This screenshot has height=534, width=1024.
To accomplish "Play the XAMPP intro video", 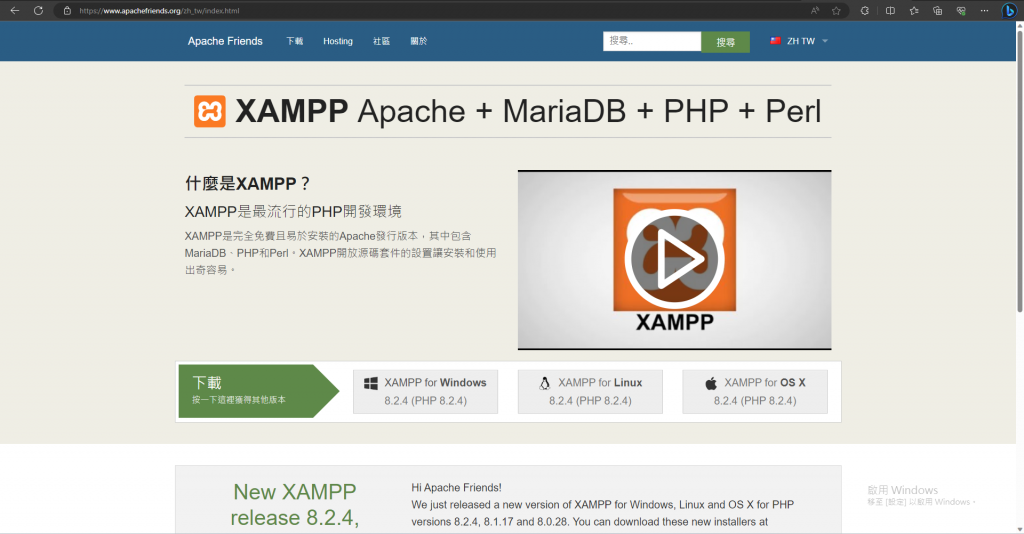I will click(x=675, y=259).
